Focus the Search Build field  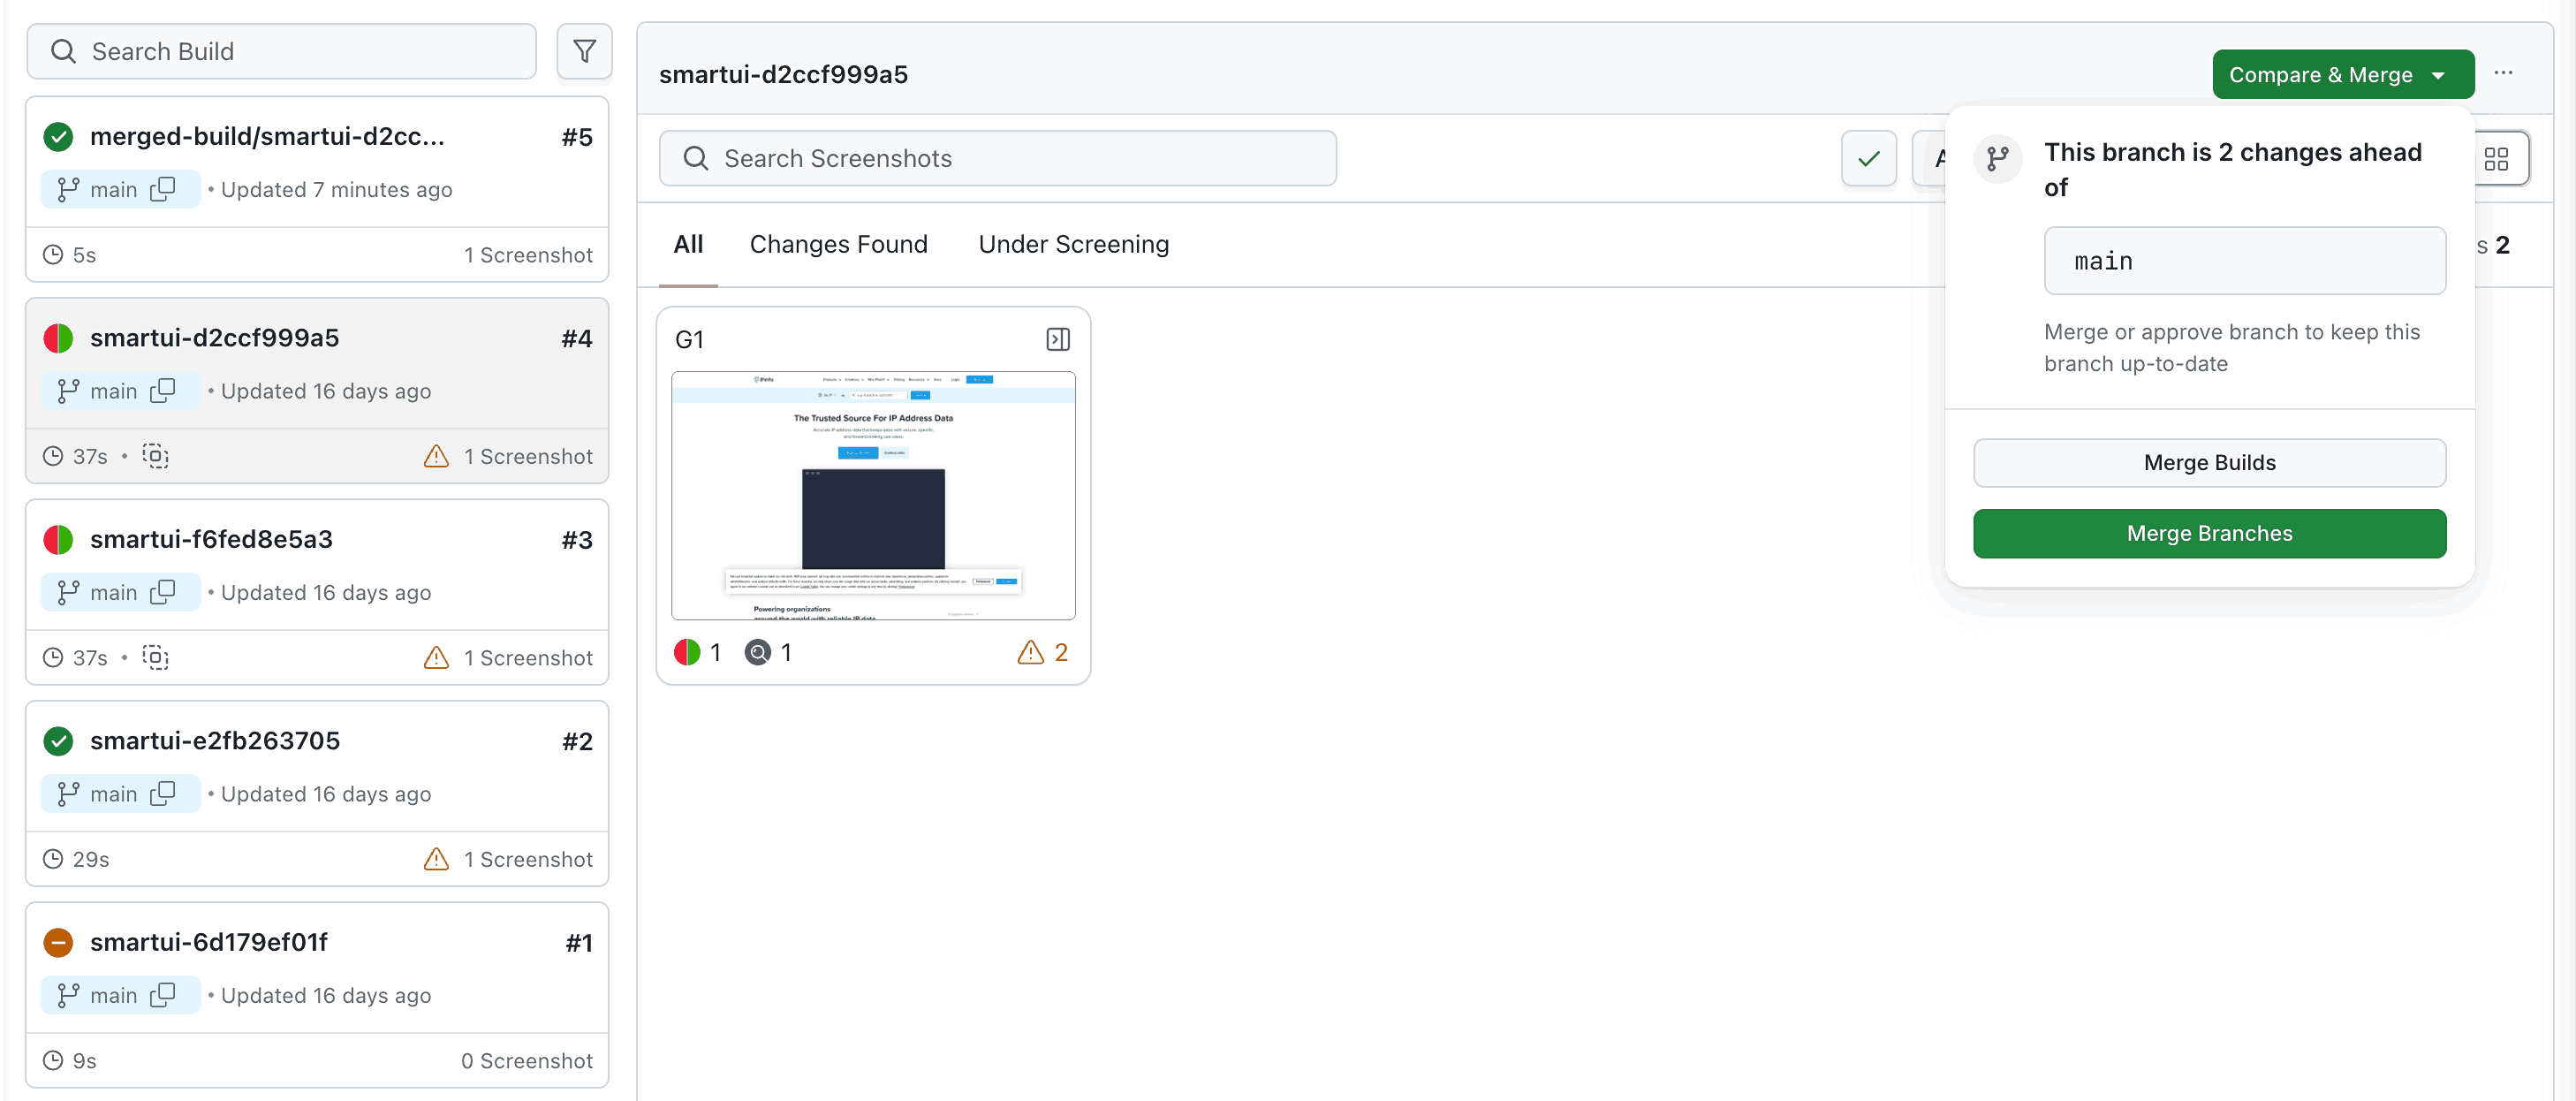(x=281, y=51)
